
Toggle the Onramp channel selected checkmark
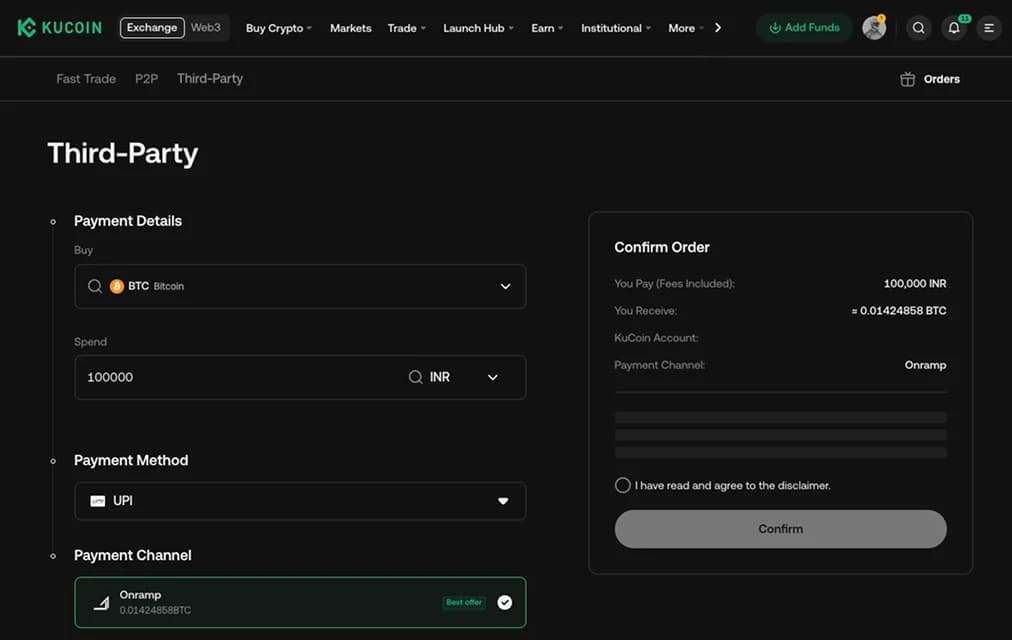pos(505,603)
